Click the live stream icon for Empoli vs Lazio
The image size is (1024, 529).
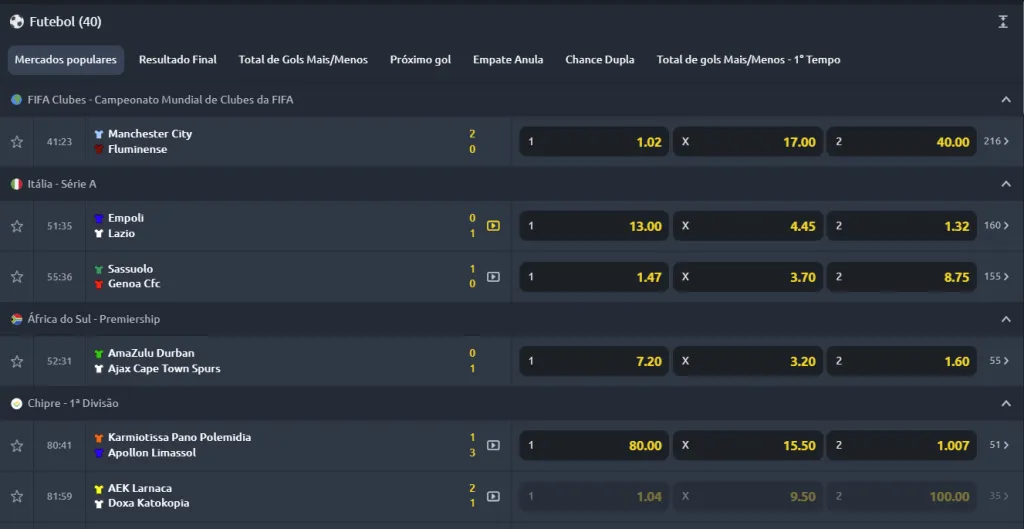pyautogui.click(x=493, y=226)
